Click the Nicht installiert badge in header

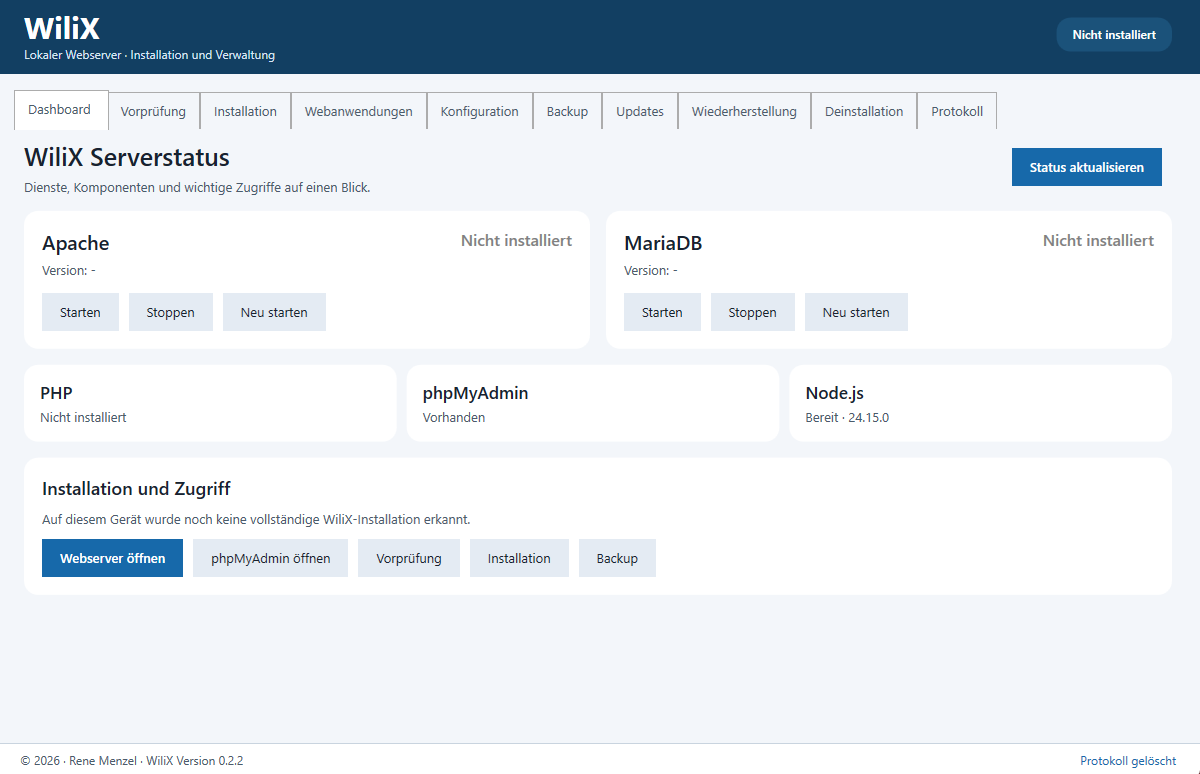[x=1114, y=34]
